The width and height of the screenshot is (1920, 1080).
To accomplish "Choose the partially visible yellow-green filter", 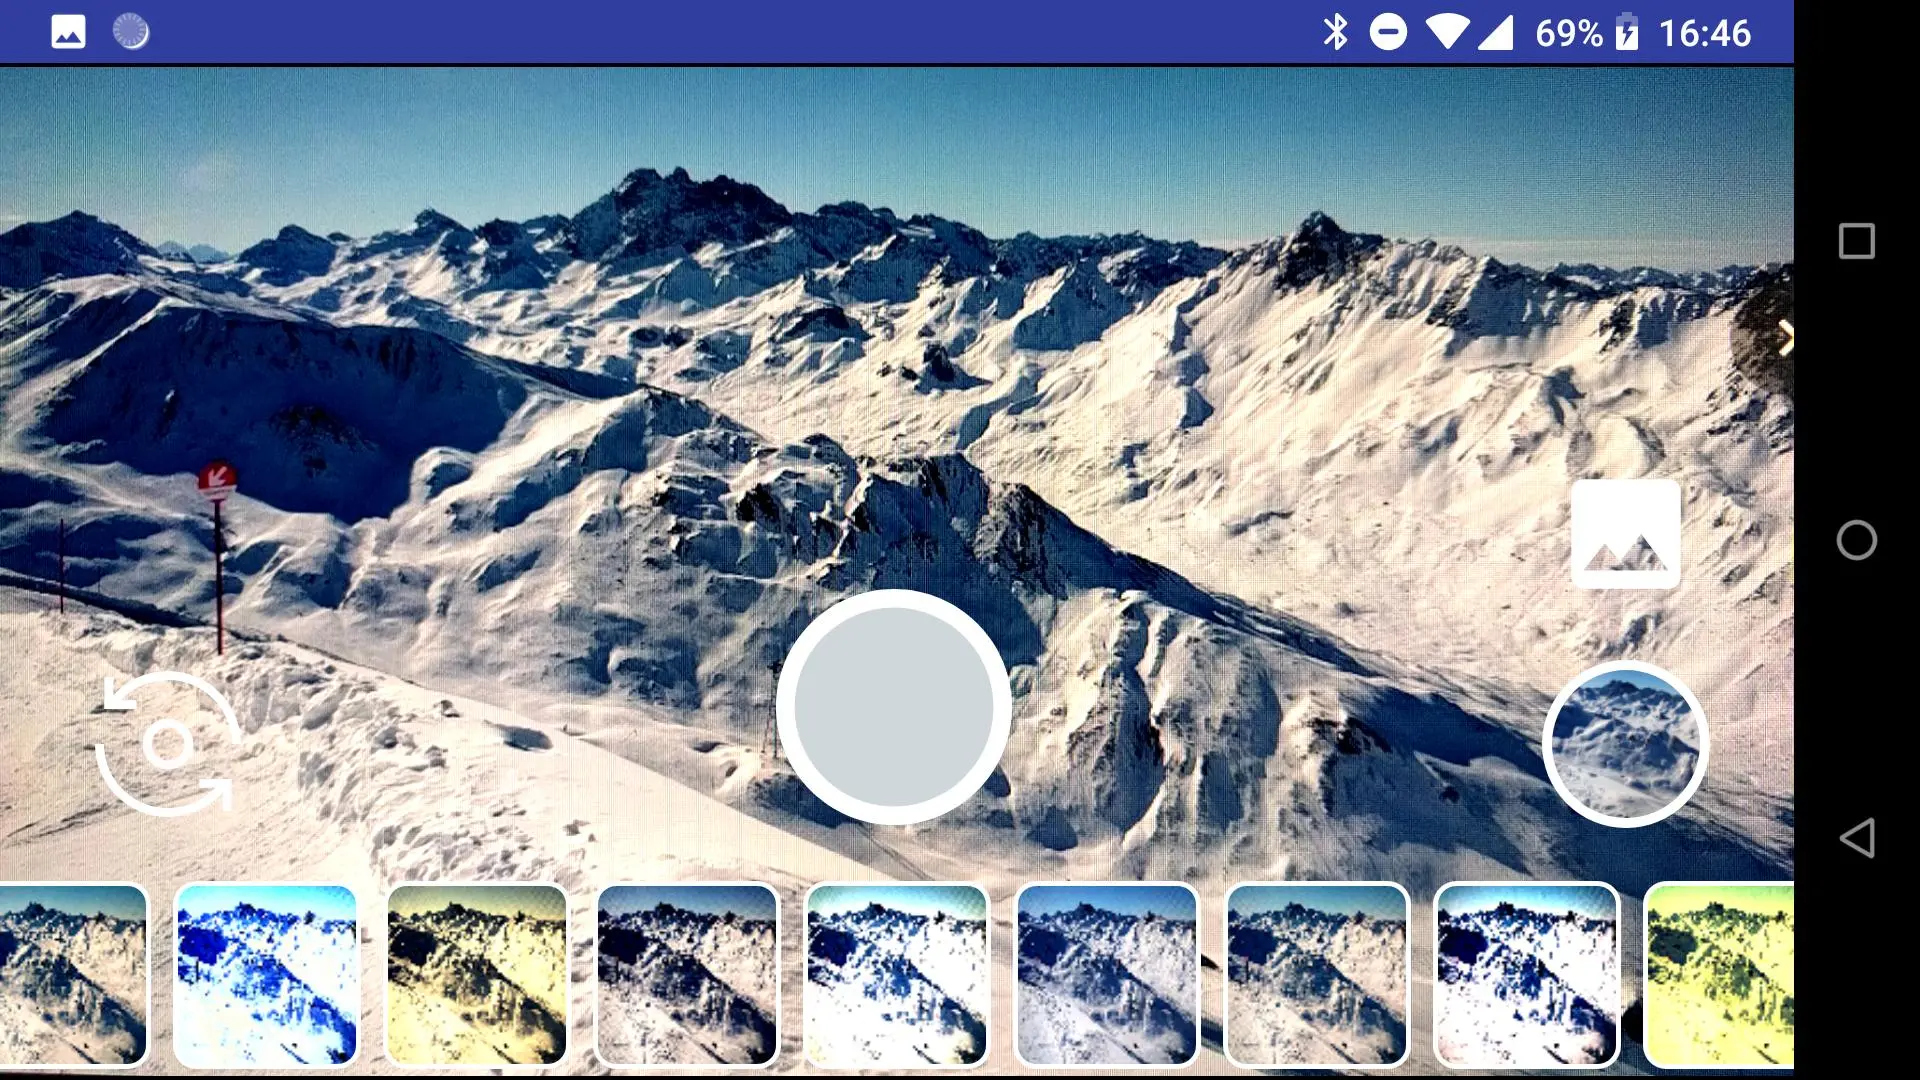I will pyautogui.click(x=1720, y=974).
